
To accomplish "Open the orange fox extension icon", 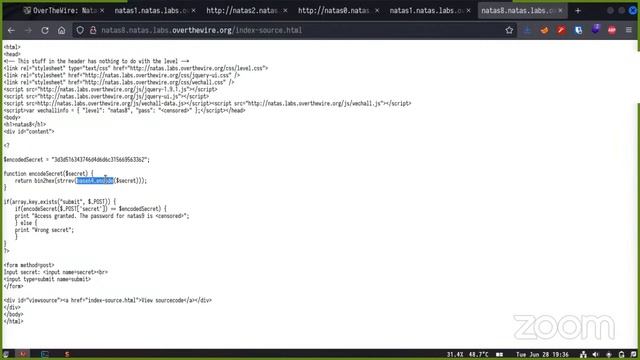I will click(544, 30).
